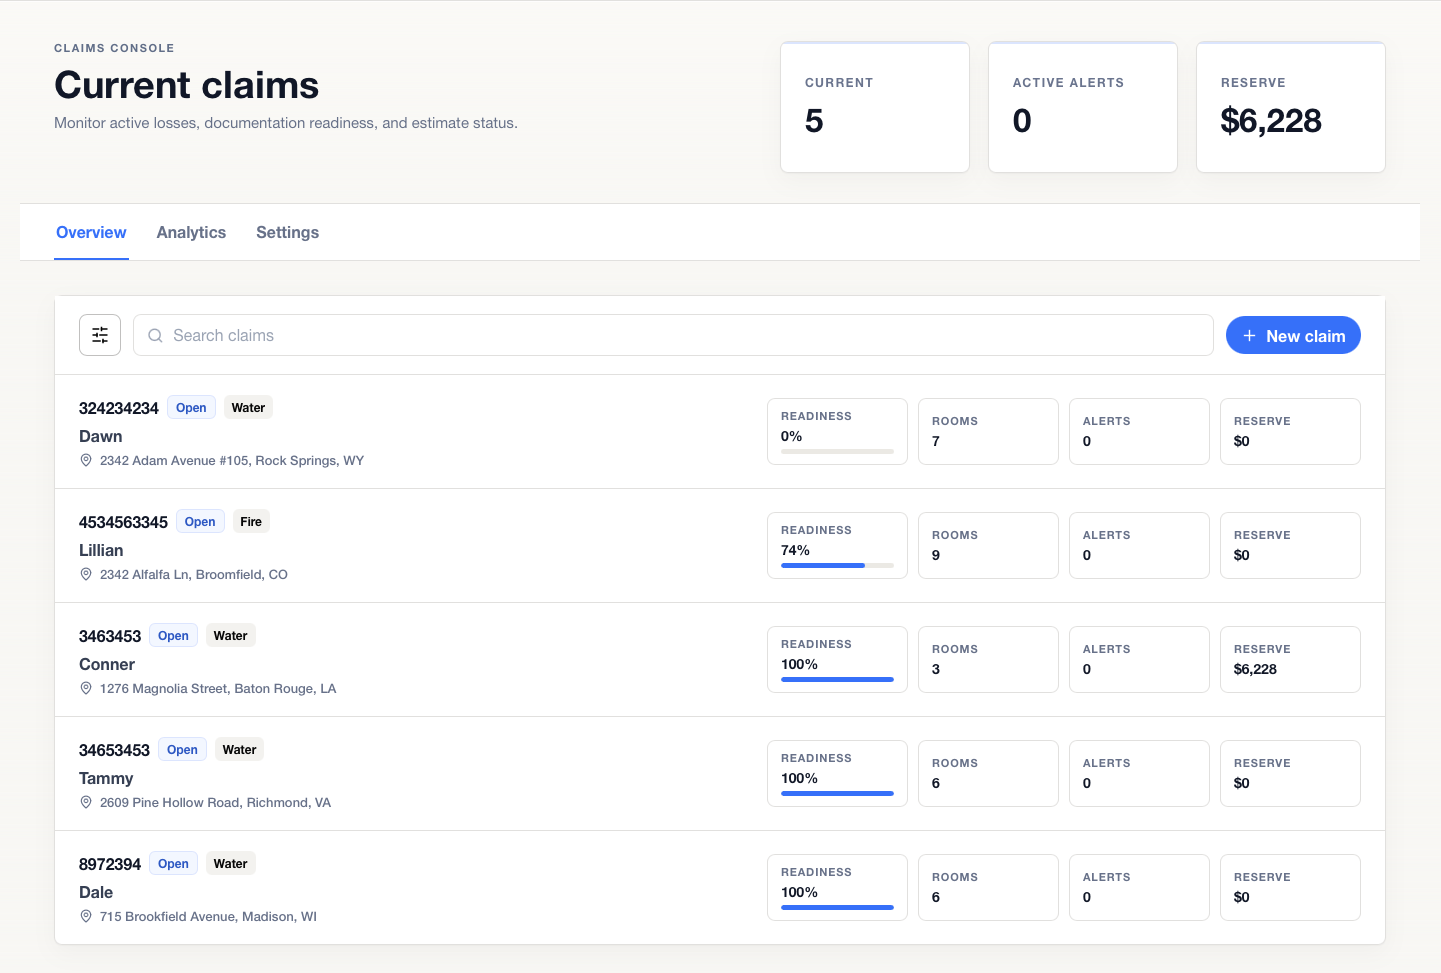
Task: Select the claimant name Lillian
Action: tap(101, 551)
